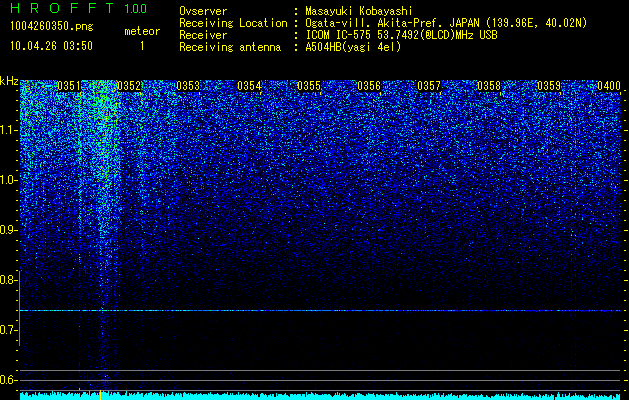Click the 0.6 kHz axis label

click(9, 380)
